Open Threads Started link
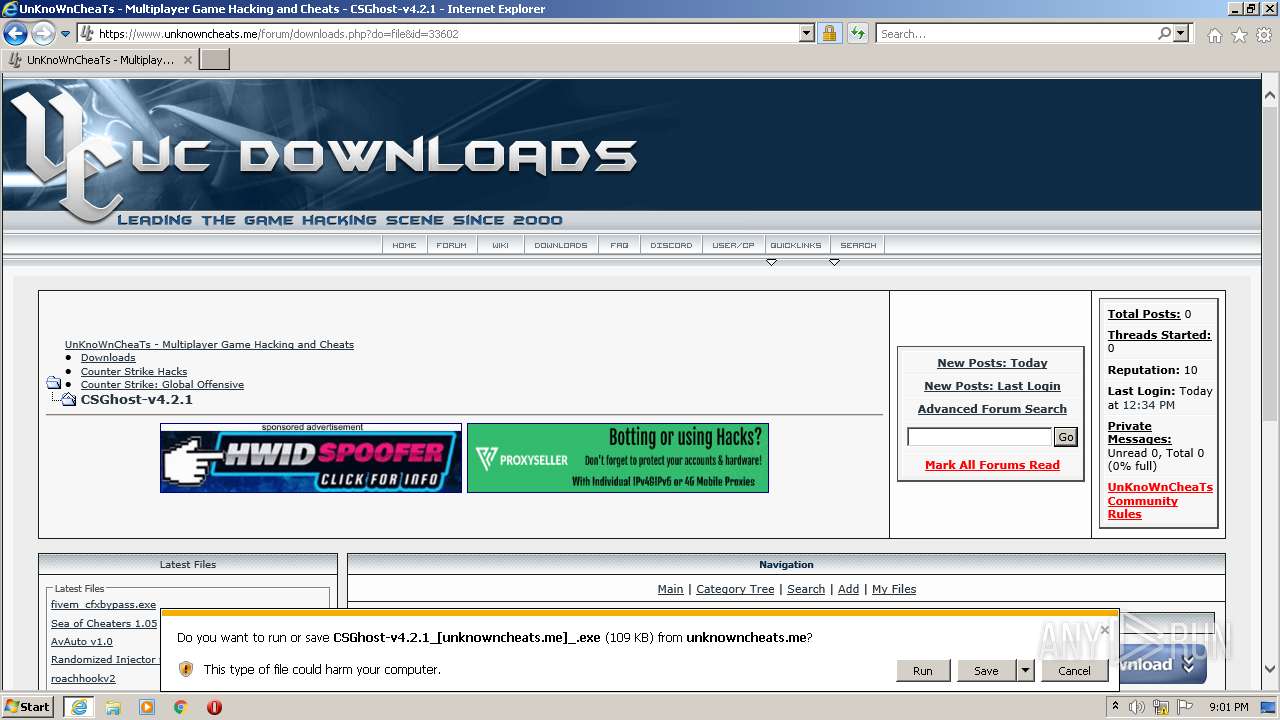Image resolution: width=1280 pixels, height=720 pixels. coord(1159,335)
